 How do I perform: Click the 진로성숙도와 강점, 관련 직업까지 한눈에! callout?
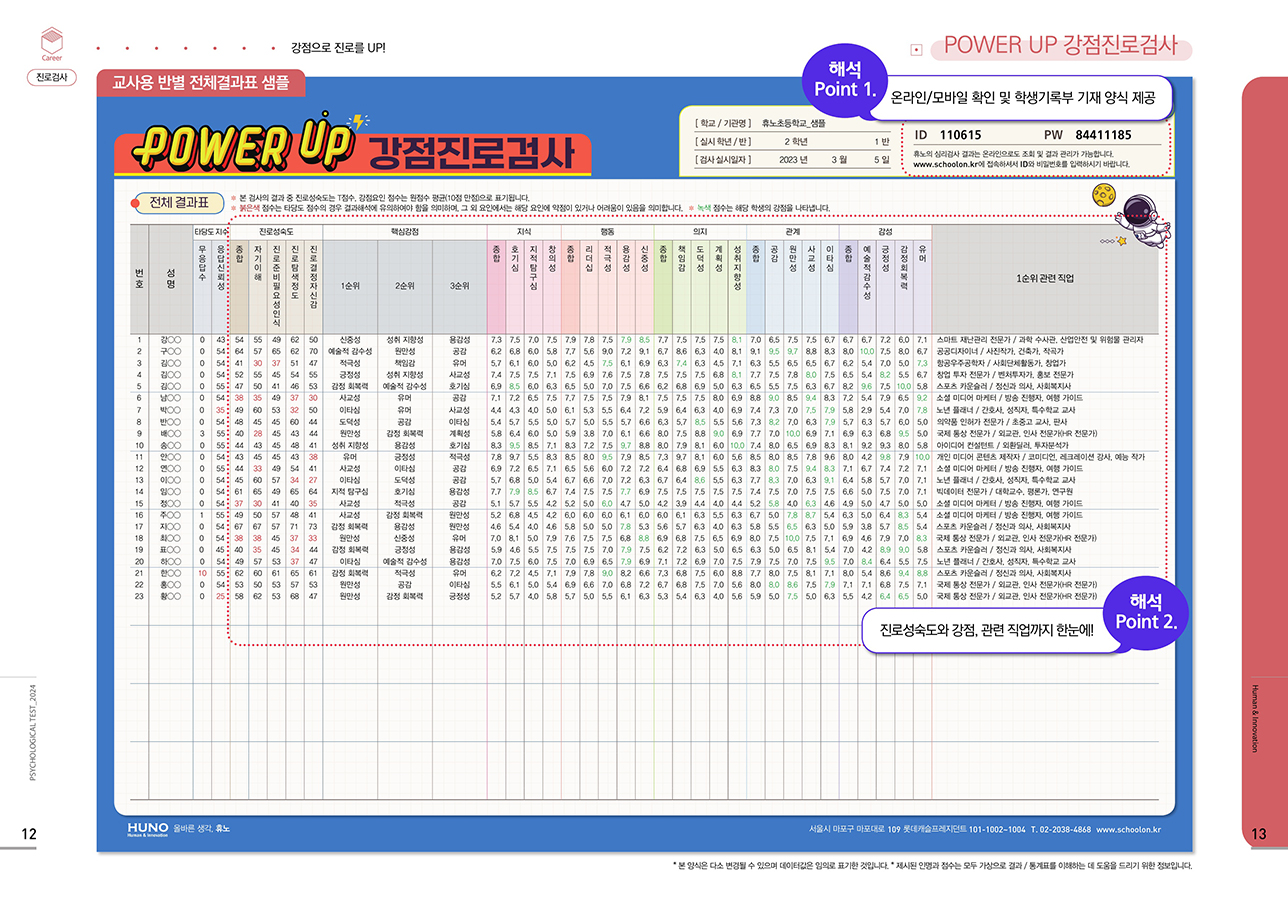pos(986,631)
